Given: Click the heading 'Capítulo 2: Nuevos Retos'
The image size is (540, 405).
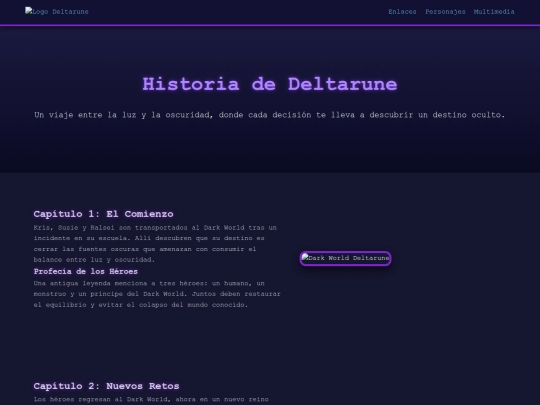Looking at the screenshot, I should (106, 386).
